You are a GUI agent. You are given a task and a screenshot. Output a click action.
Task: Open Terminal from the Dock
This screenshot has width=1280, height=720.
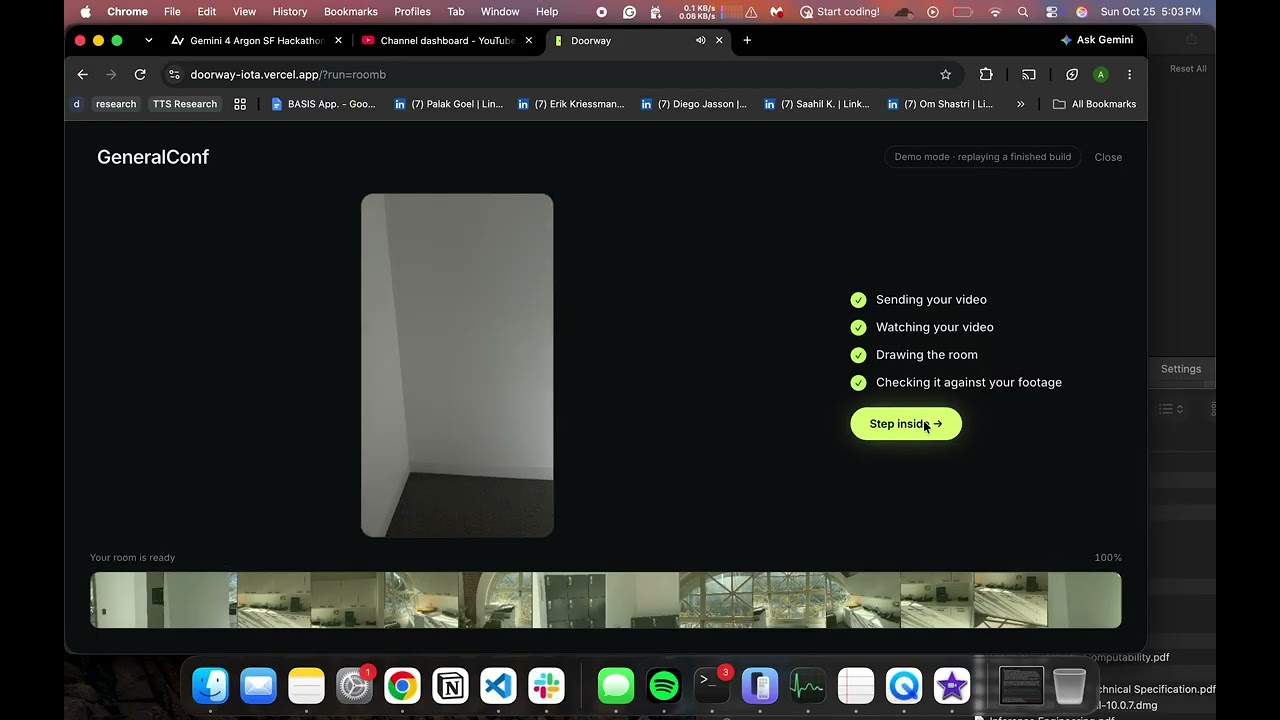click(x=712, y=686)
